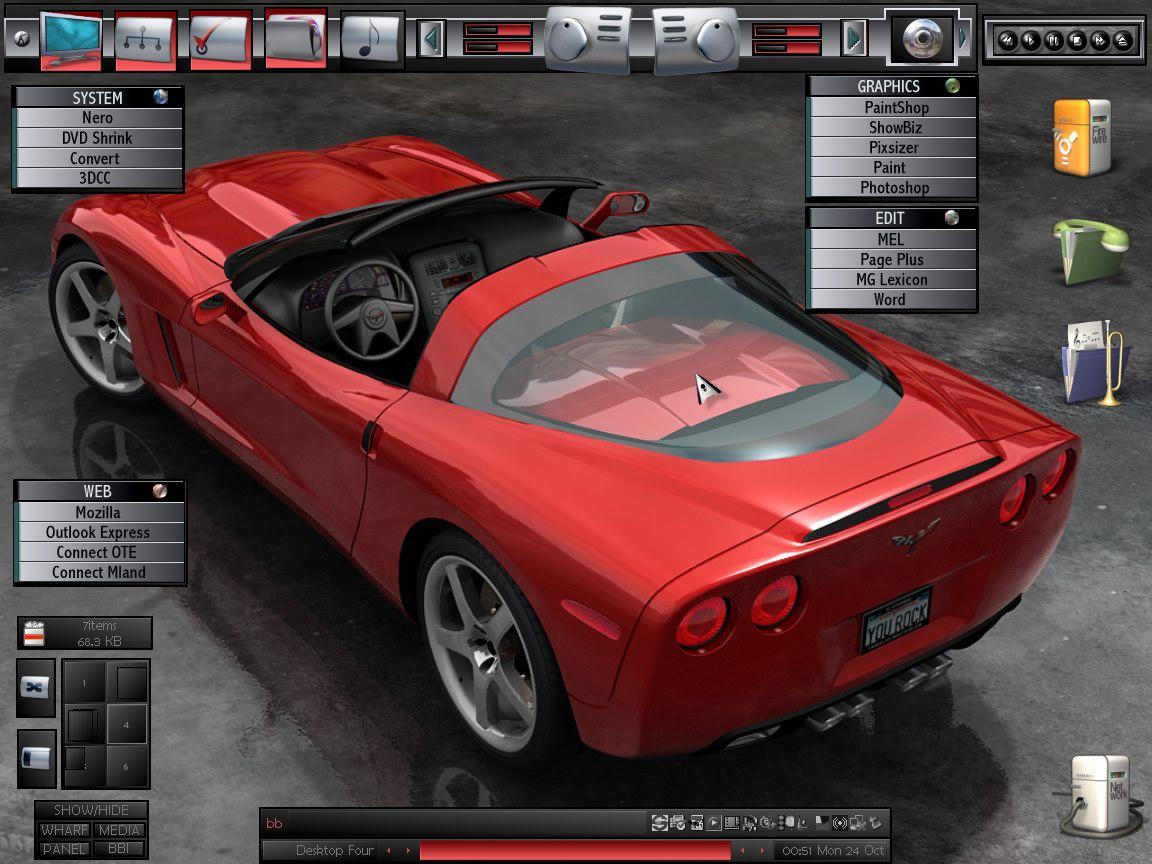Open Convert in SYSTEM menu
Screen dimensions: 1152x864
tap(99, 158)
